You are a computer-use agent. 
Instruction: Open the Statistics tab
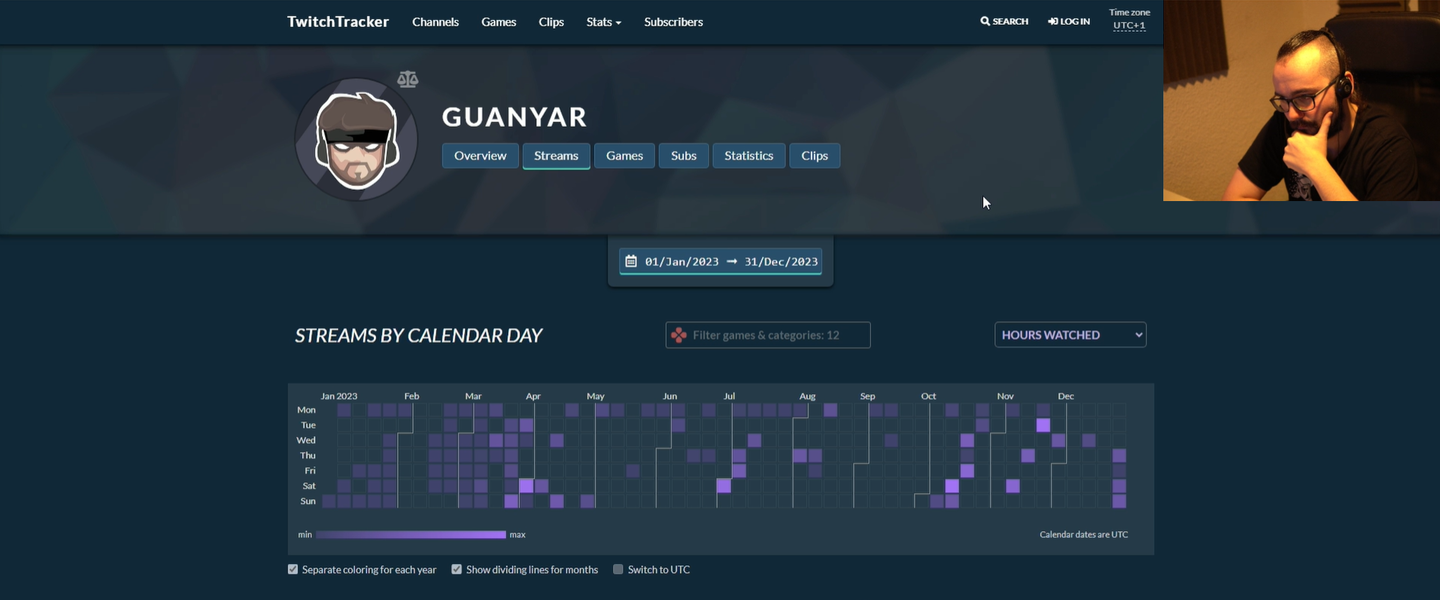[x=749, y=155]
